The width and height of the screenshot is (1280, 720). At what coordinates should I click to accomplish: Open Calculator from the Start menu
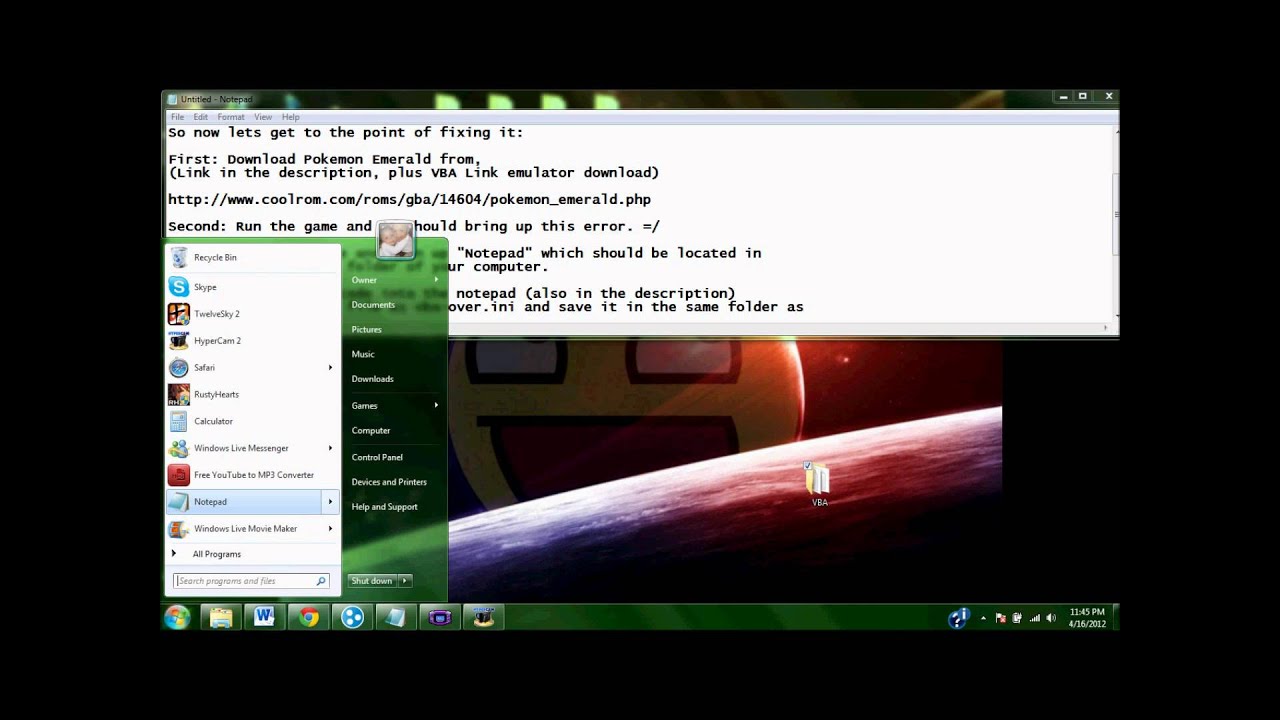coord(253,421)
